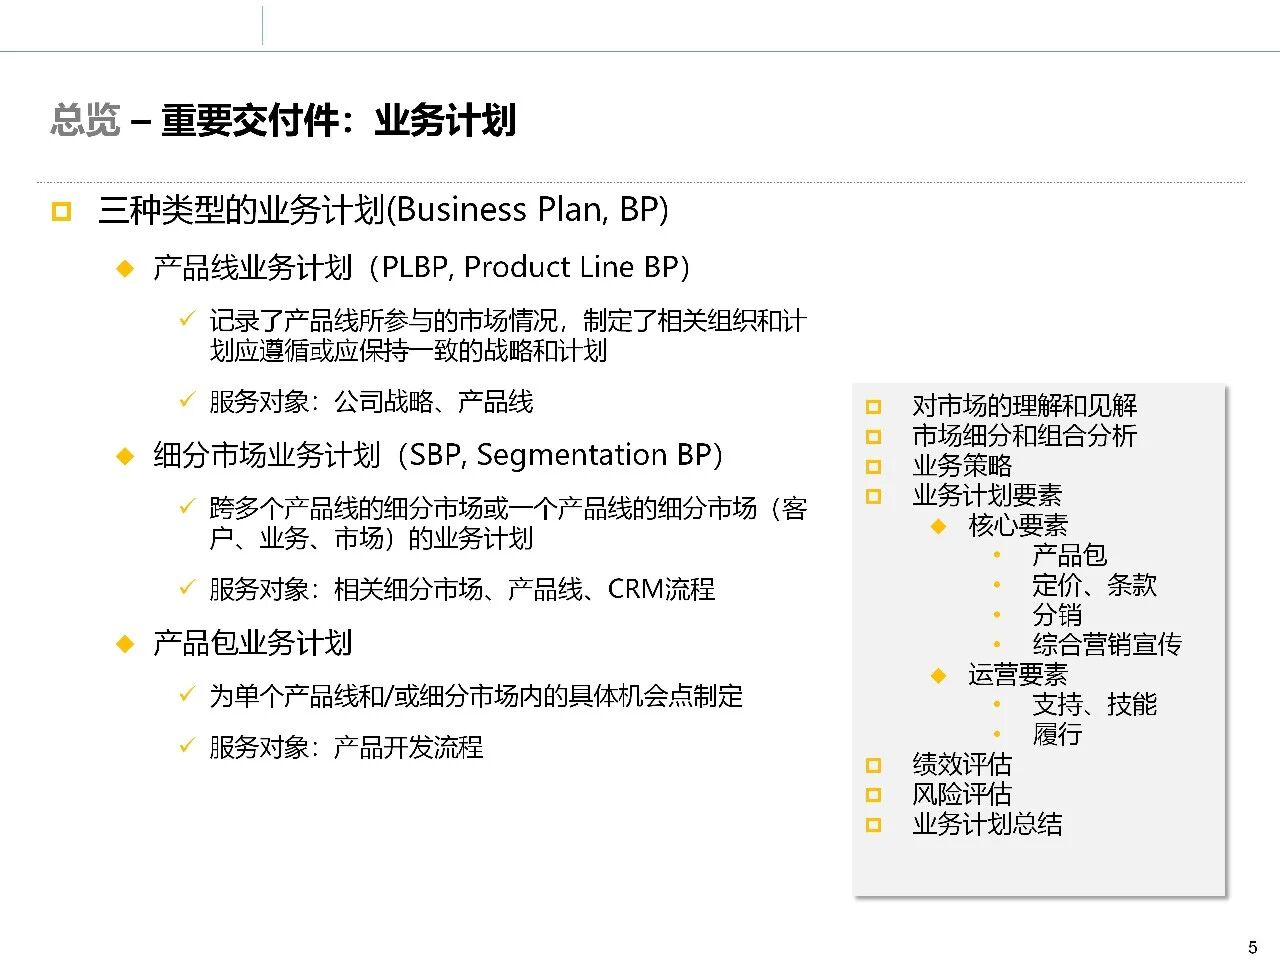This screenshot has width=1280, height=960.
Task: Select the square bullet before 业务策略
Action: pos(873,466)
